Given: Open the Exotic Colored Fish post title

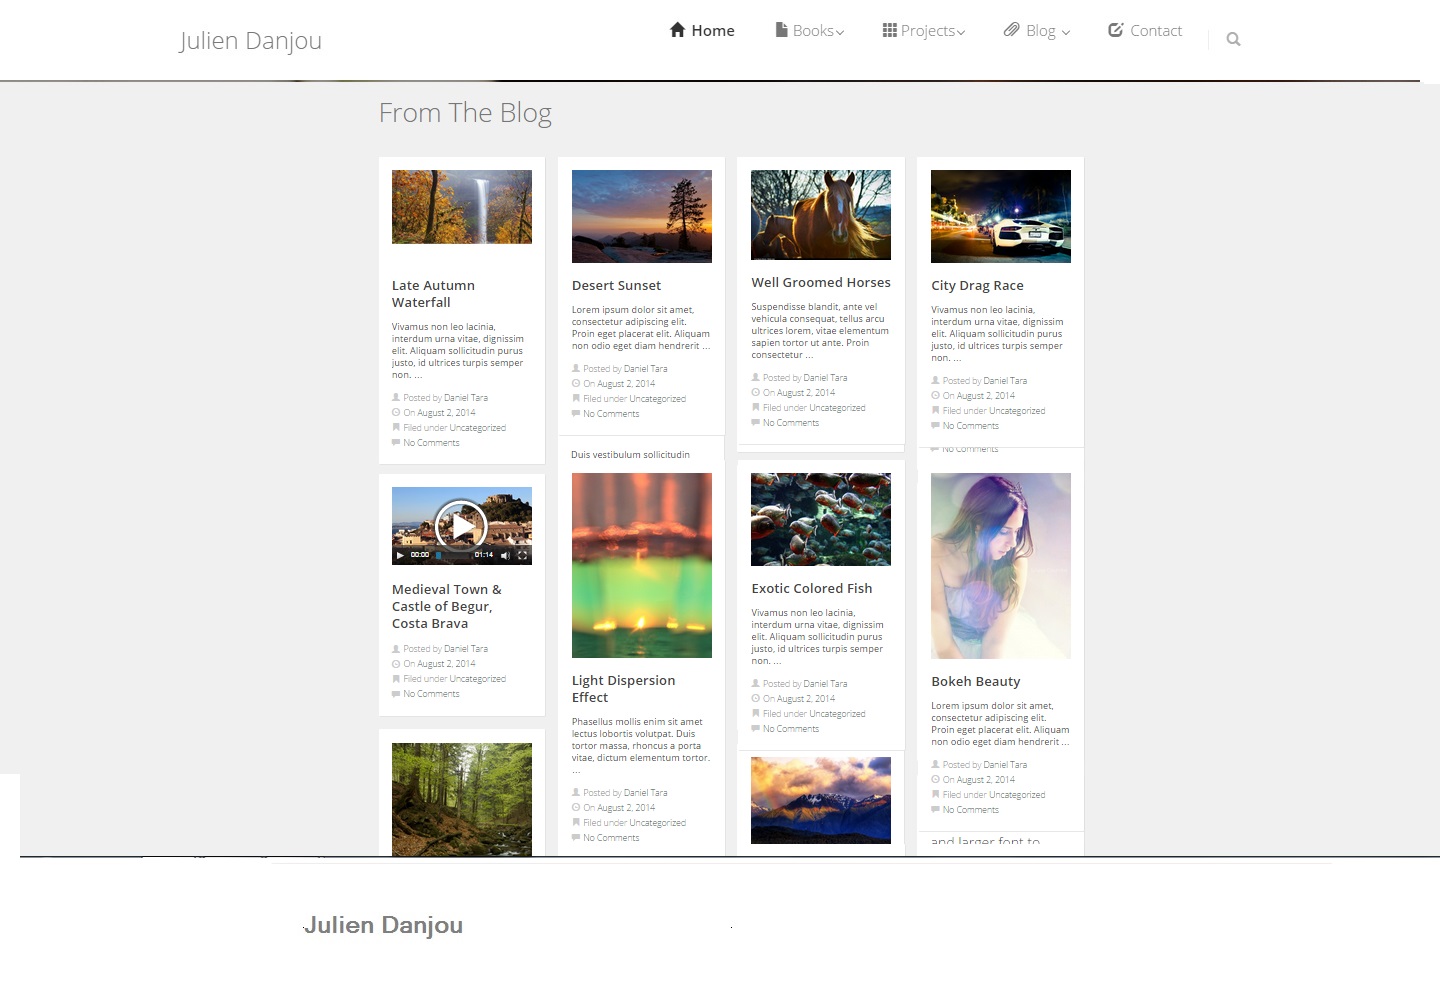Looking at the screenshot, I should (x=812, y=588).
